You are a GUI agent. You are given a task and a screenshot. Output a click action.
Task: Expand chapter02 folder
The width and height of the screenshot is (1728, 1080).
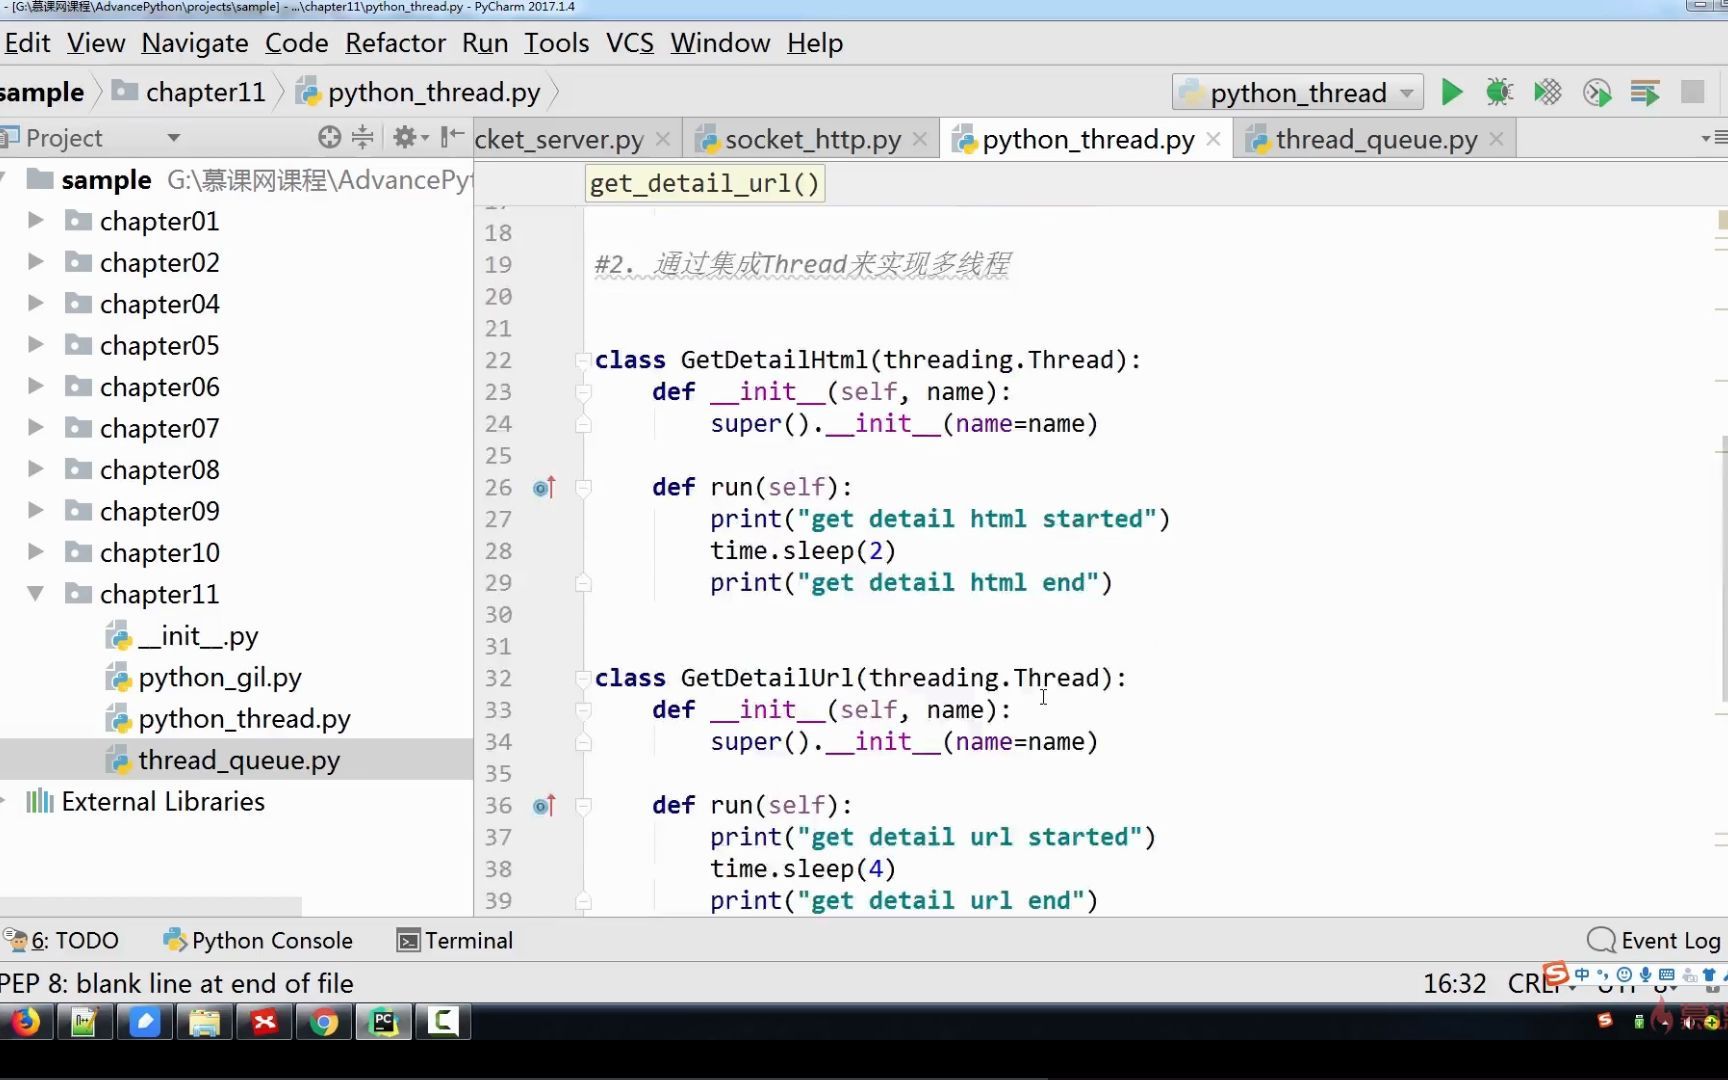(x=35, y=262)
